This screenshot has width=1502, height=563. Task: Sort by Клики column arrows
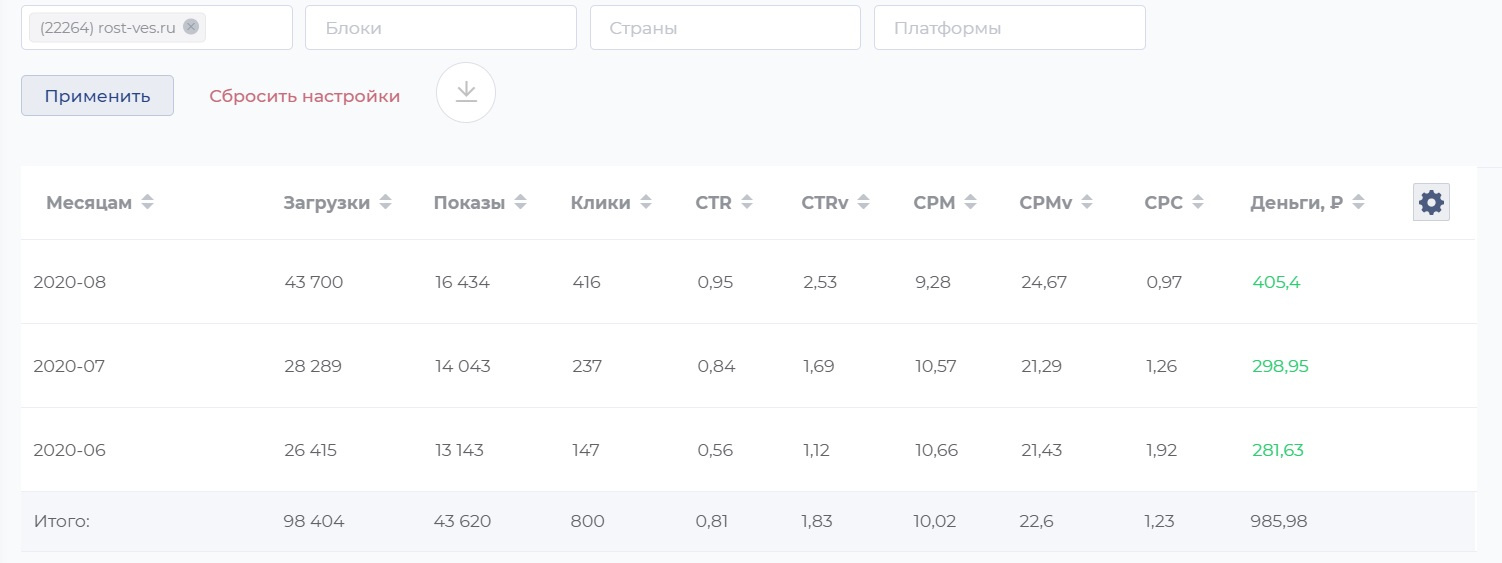tap(646, 203)
